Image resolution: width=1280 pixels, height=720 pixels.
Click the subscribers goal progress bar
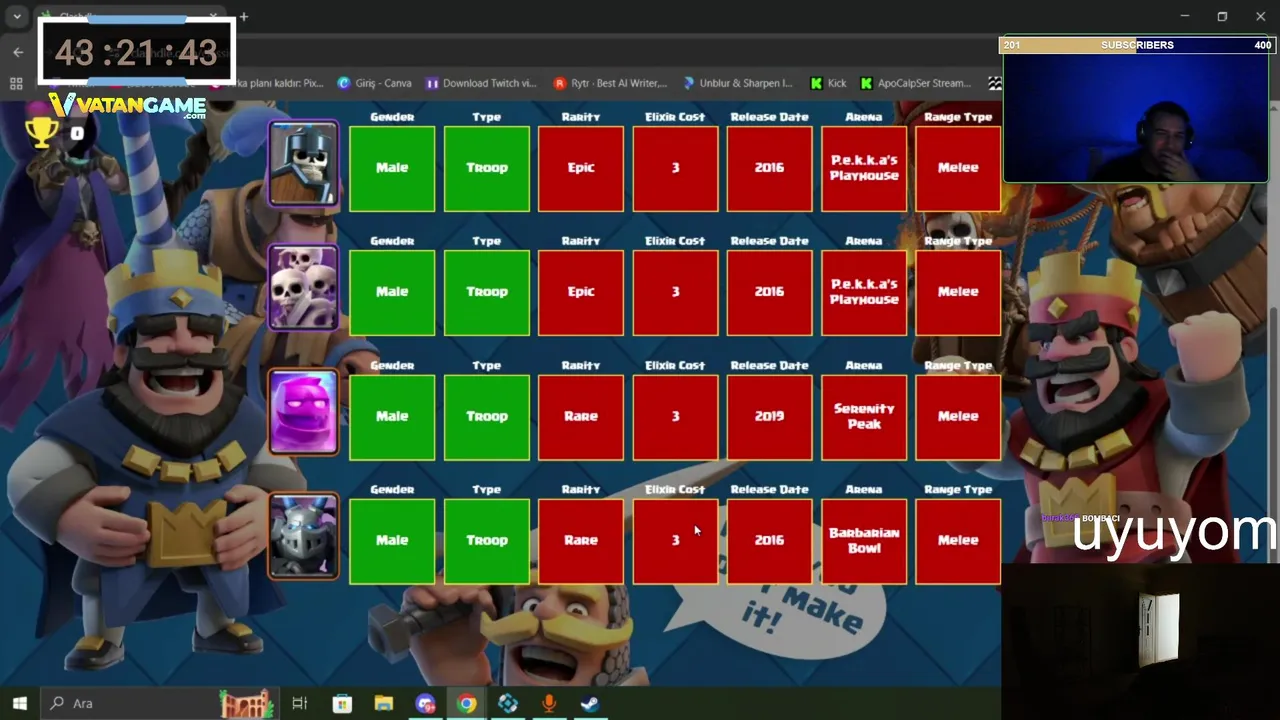coord(1137,45)
